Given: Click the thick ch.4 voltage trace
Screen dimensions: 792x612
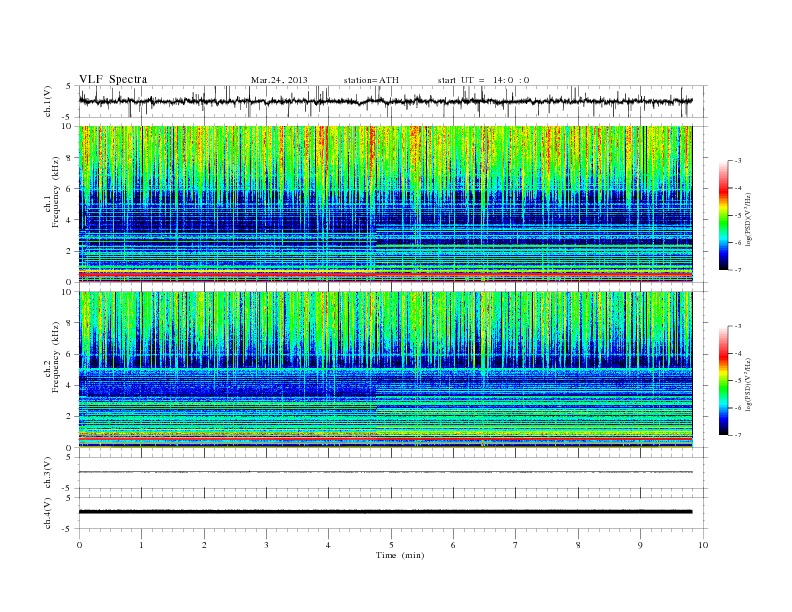Looking at the screenshot, I should (x=385, y=512).
